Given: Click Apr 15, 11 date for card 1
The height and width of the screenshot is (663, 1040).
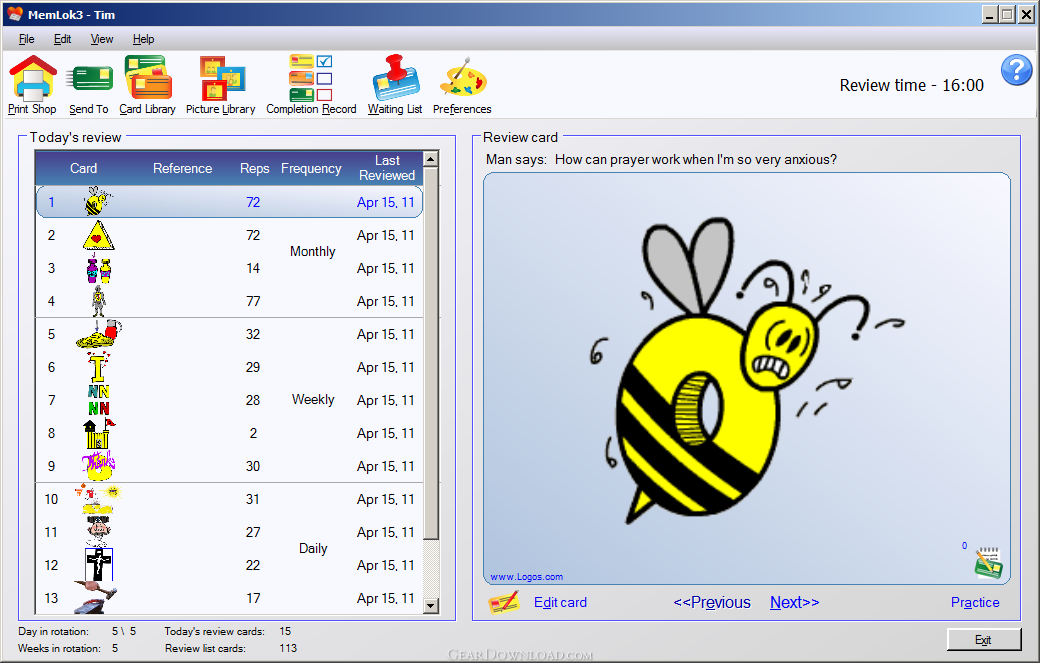Looking at the screenshot, I should 385,203.
